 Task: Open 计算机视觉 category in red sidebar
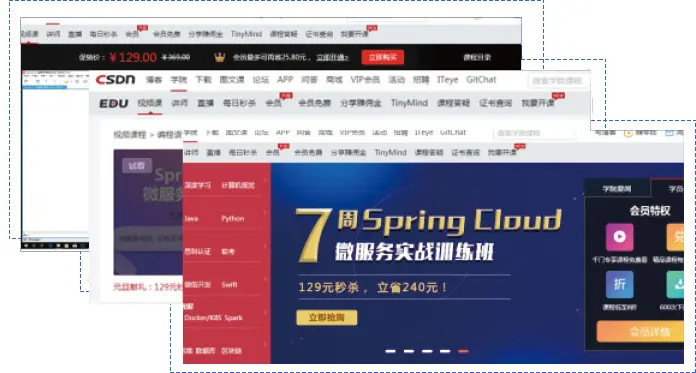point(238,186)
